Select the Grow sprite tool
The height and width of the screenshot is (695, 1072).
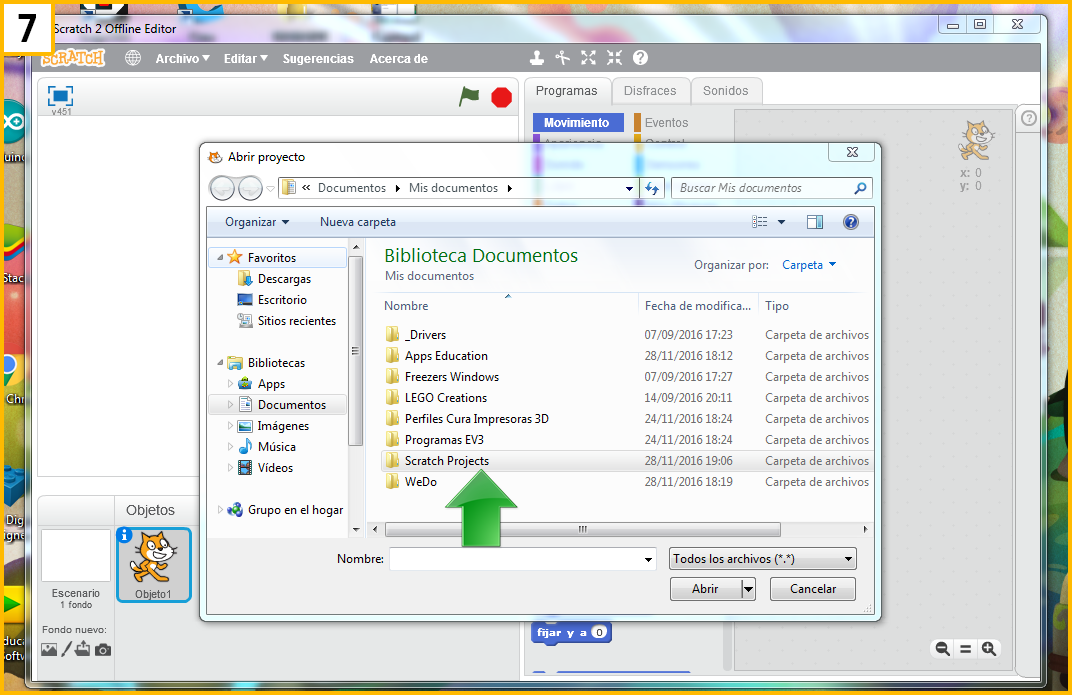[x=589, y=58]
